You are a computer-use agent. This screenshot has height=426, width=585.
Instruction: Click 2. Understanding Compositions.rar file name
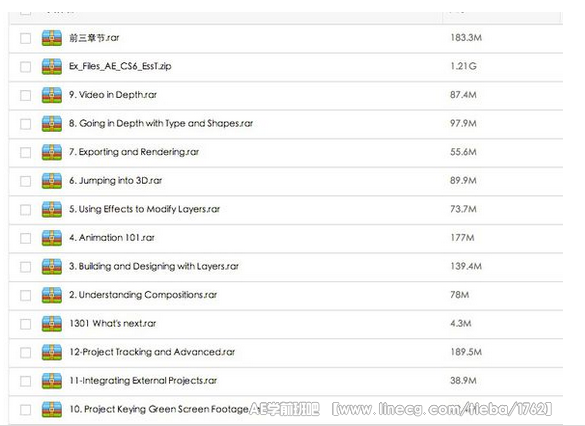click(143, 295)
